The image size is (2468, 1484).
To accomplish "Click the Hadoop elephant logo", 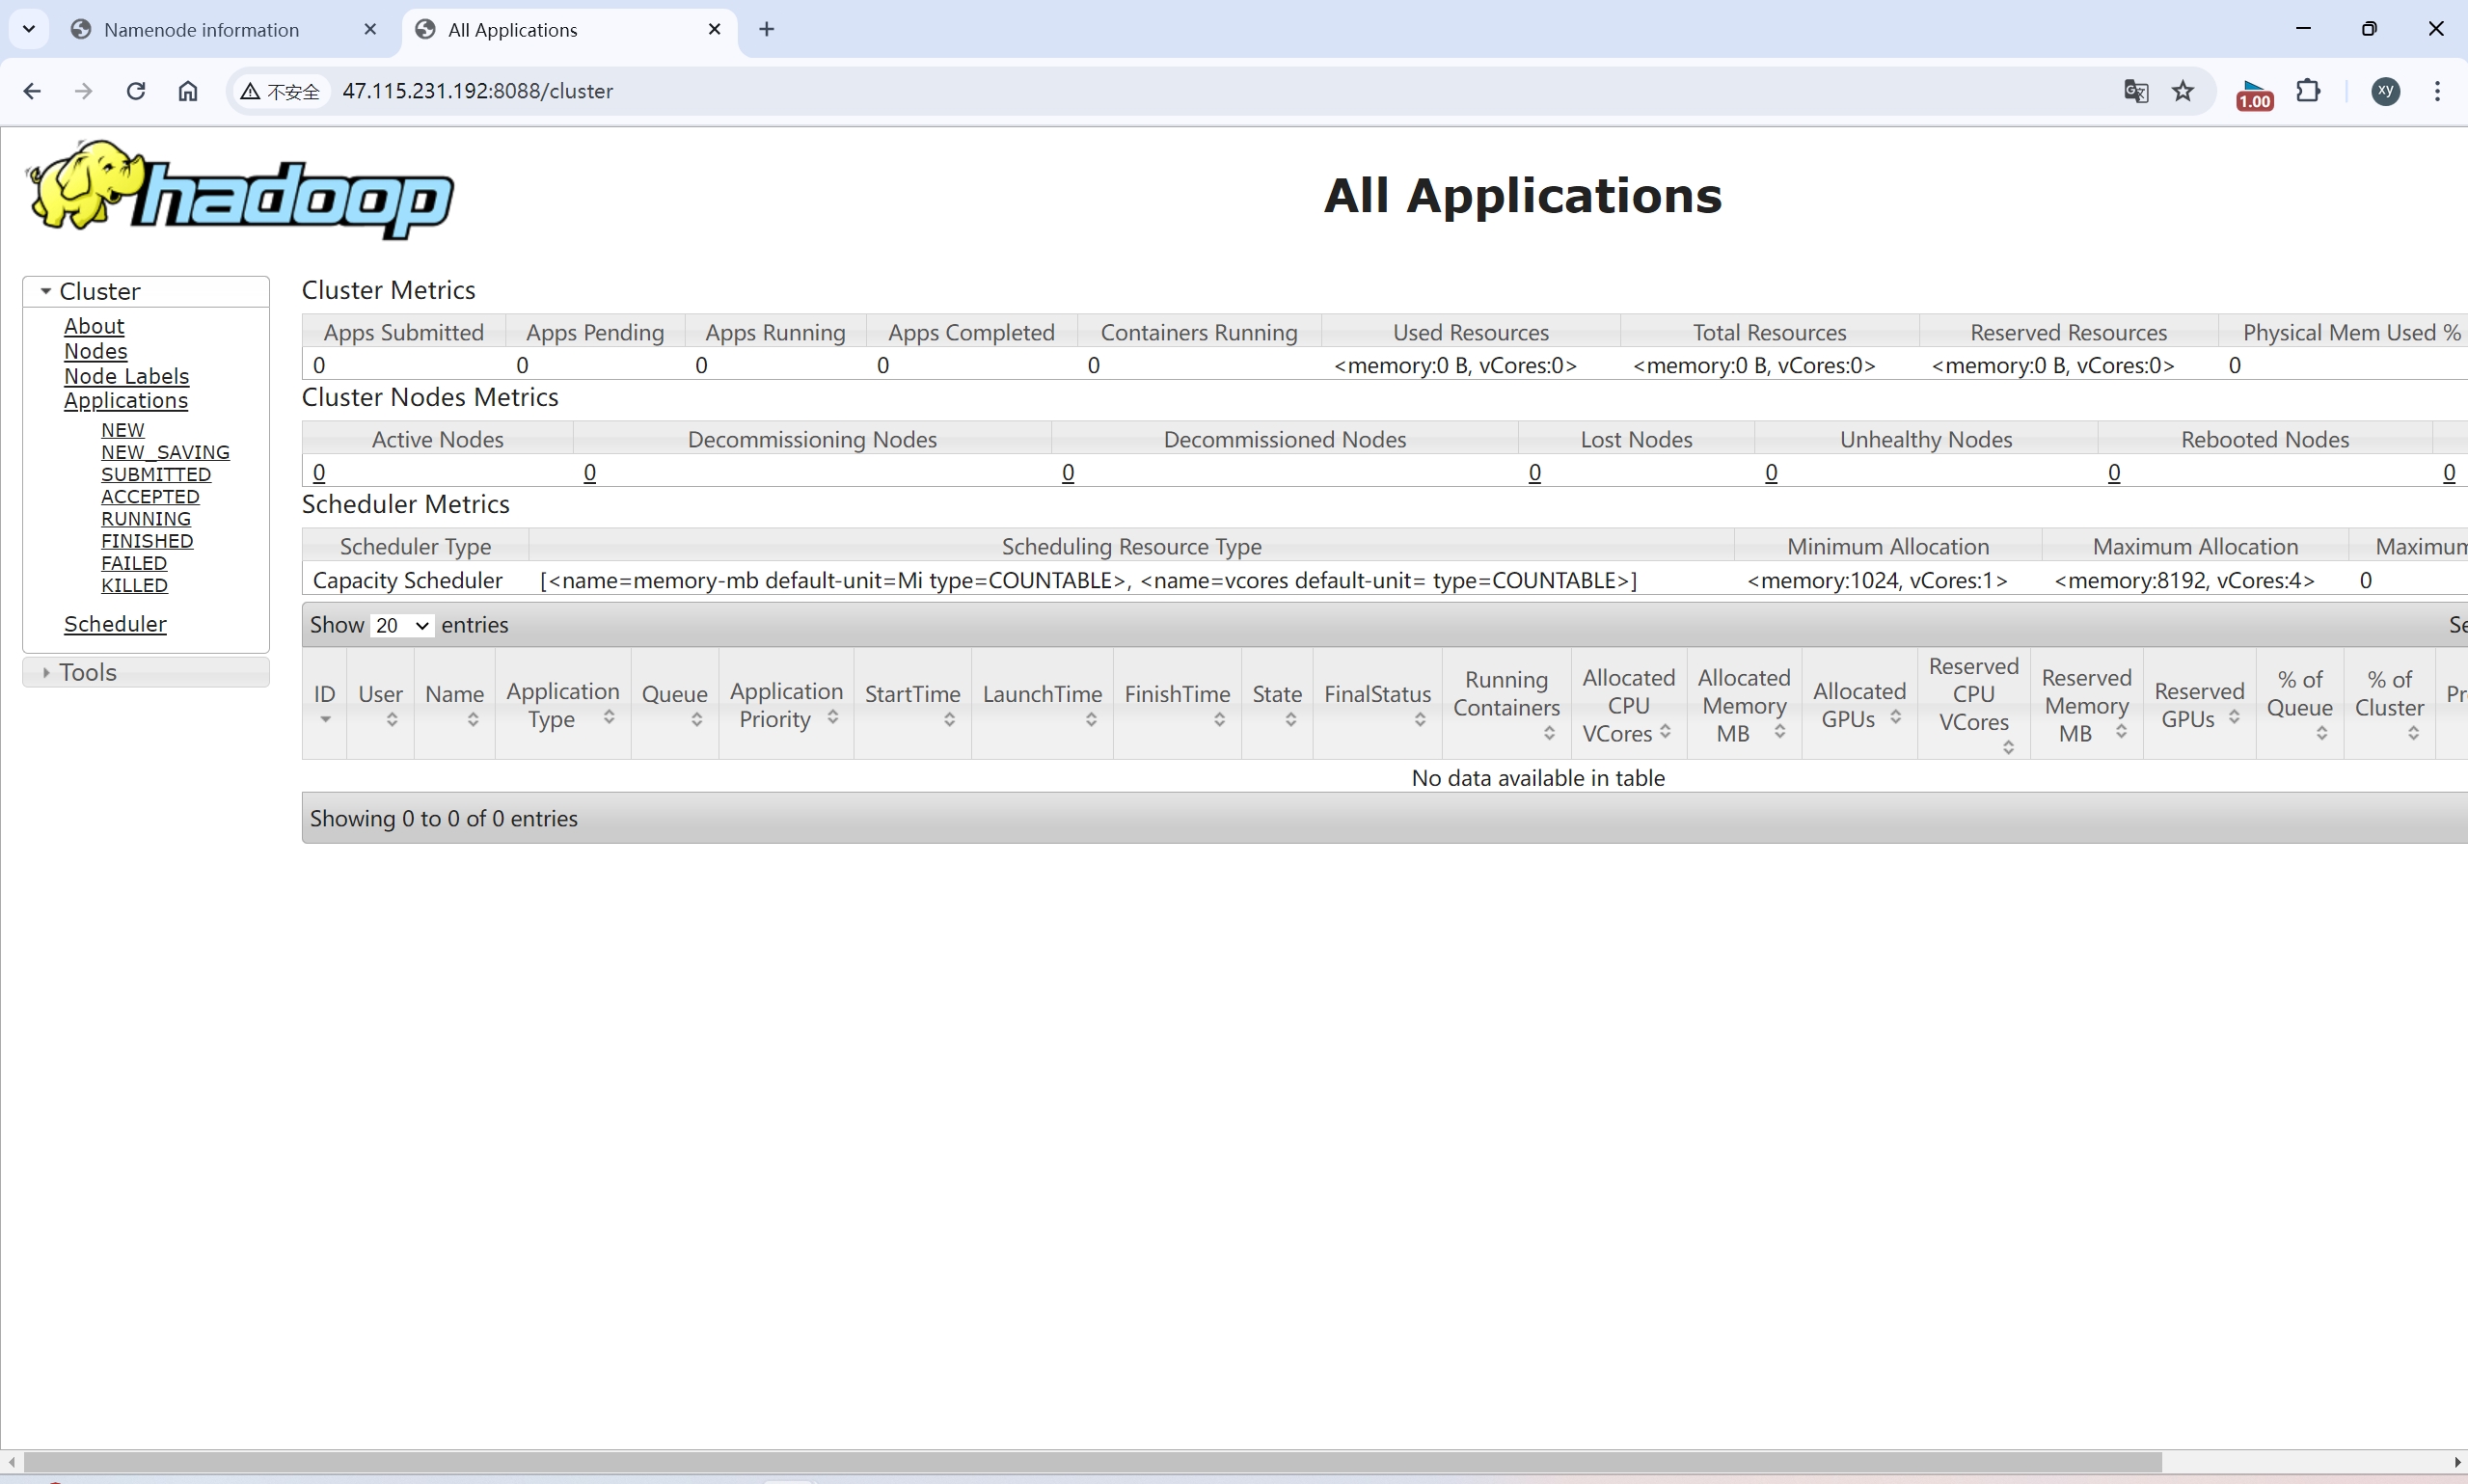I will click(x=239, y=189).
